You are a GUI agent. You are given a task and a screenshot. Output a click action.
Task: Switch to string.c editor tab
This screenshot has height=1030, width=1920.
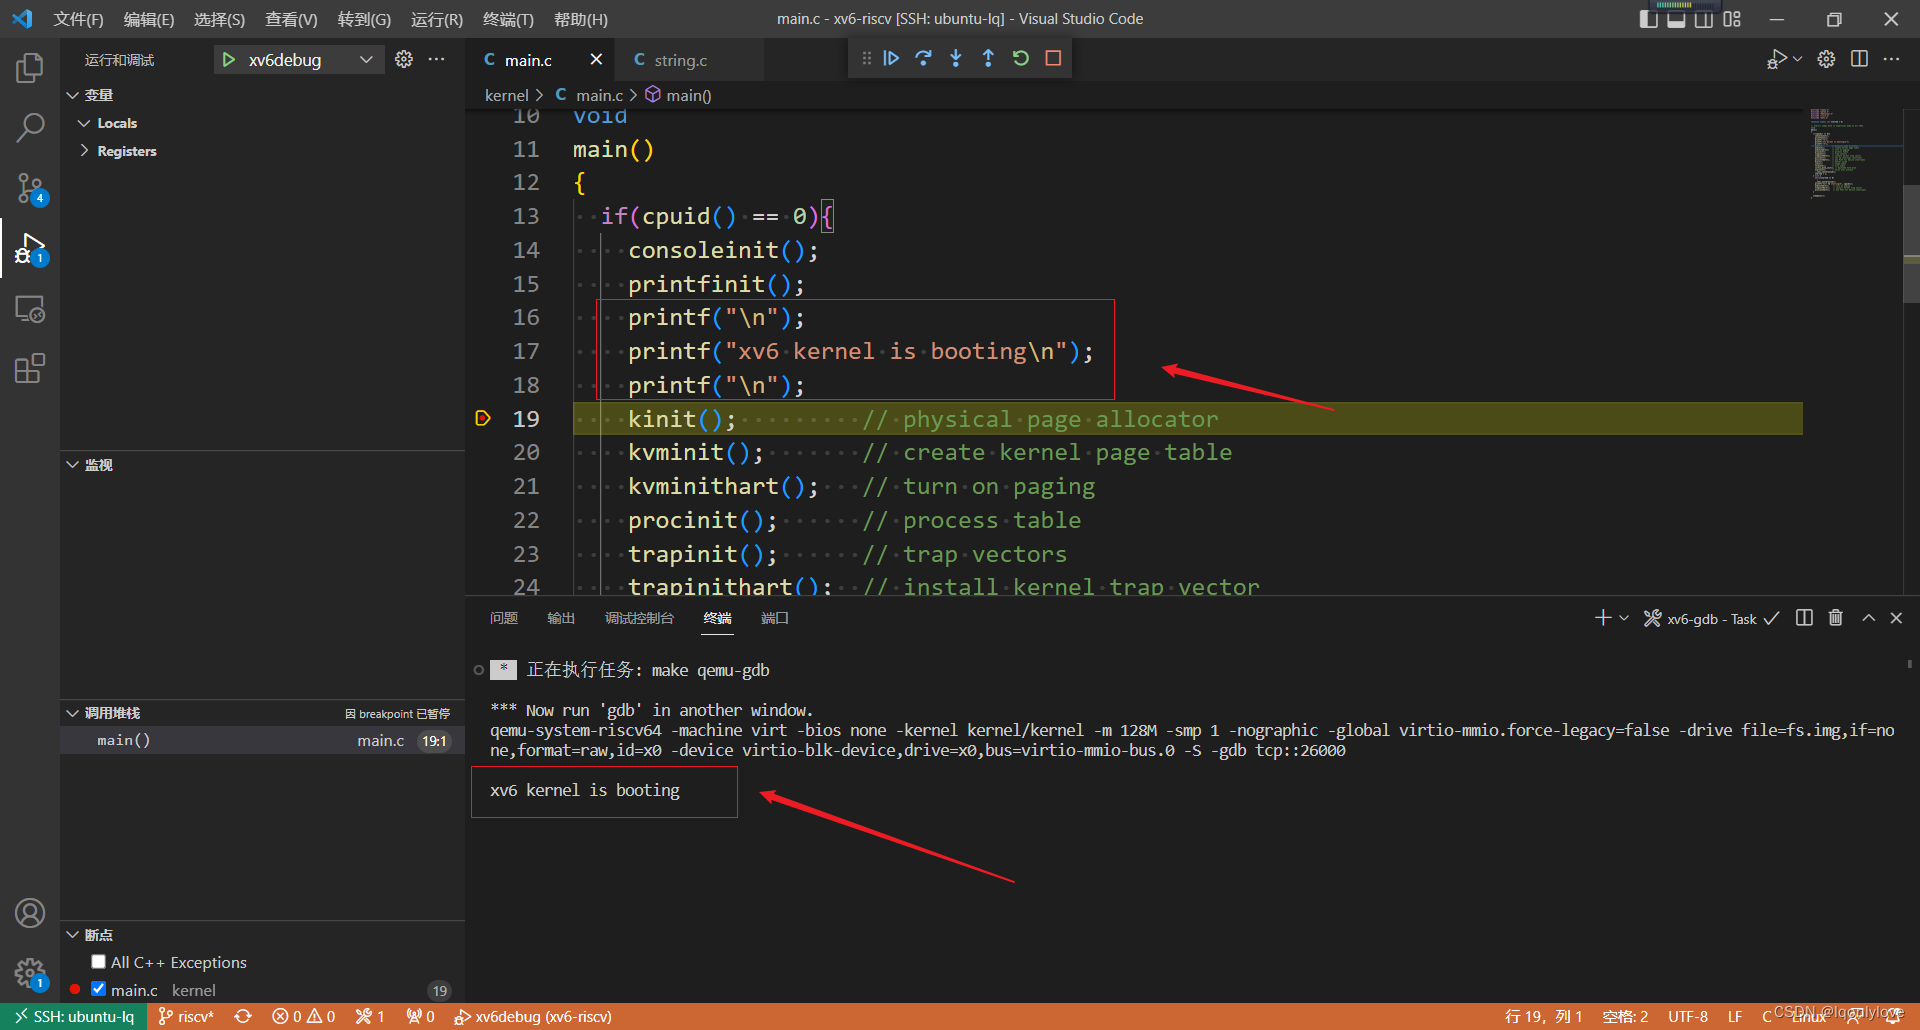pyautogui.click(x=680, y=60)
